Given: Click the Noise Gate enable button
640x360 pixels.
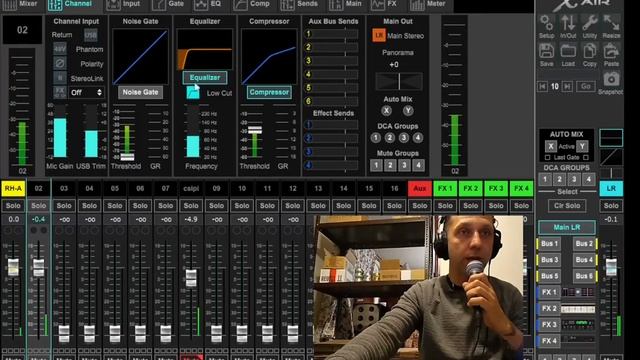Looking at the screenshot, I should [140, 92].
